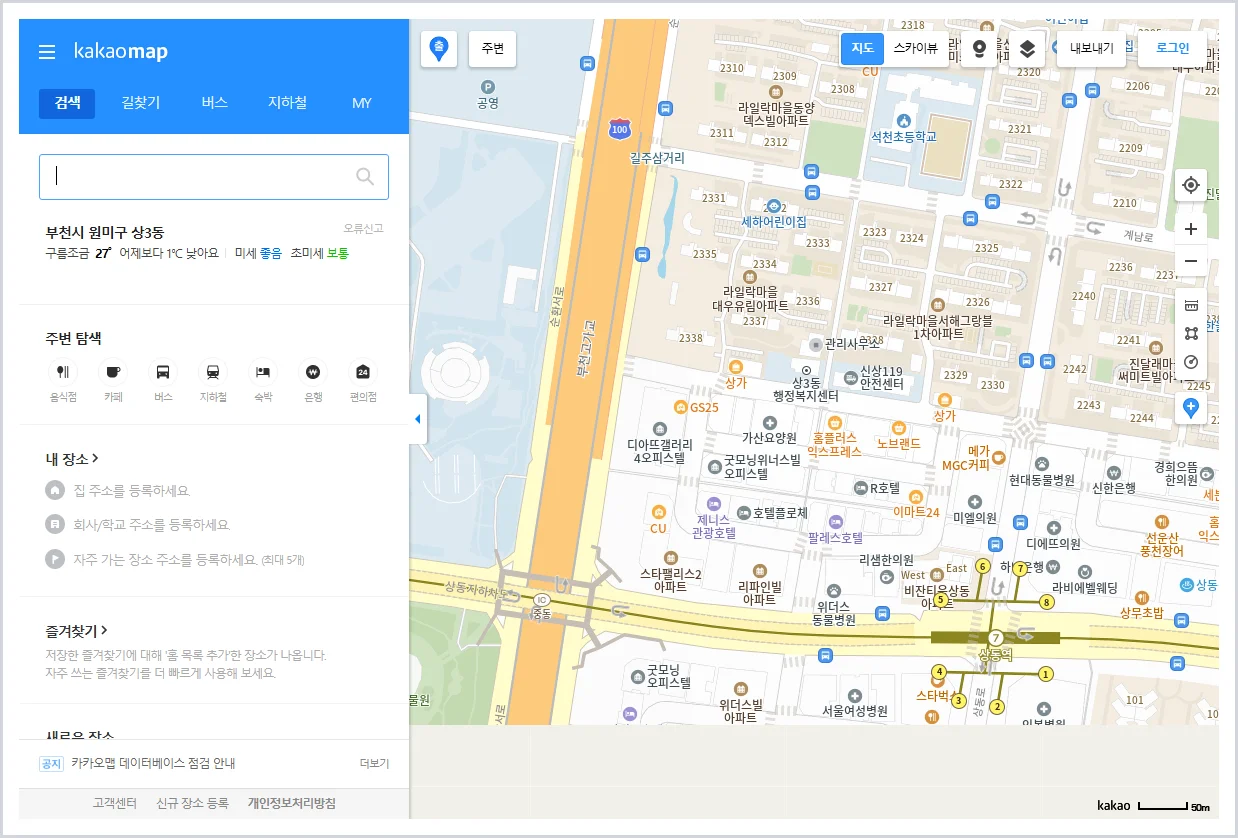The width and height of the screenshot is (1238, 838).
Task: Open the hamburger menu beside kakaomap logo
Action: [47, 52]
